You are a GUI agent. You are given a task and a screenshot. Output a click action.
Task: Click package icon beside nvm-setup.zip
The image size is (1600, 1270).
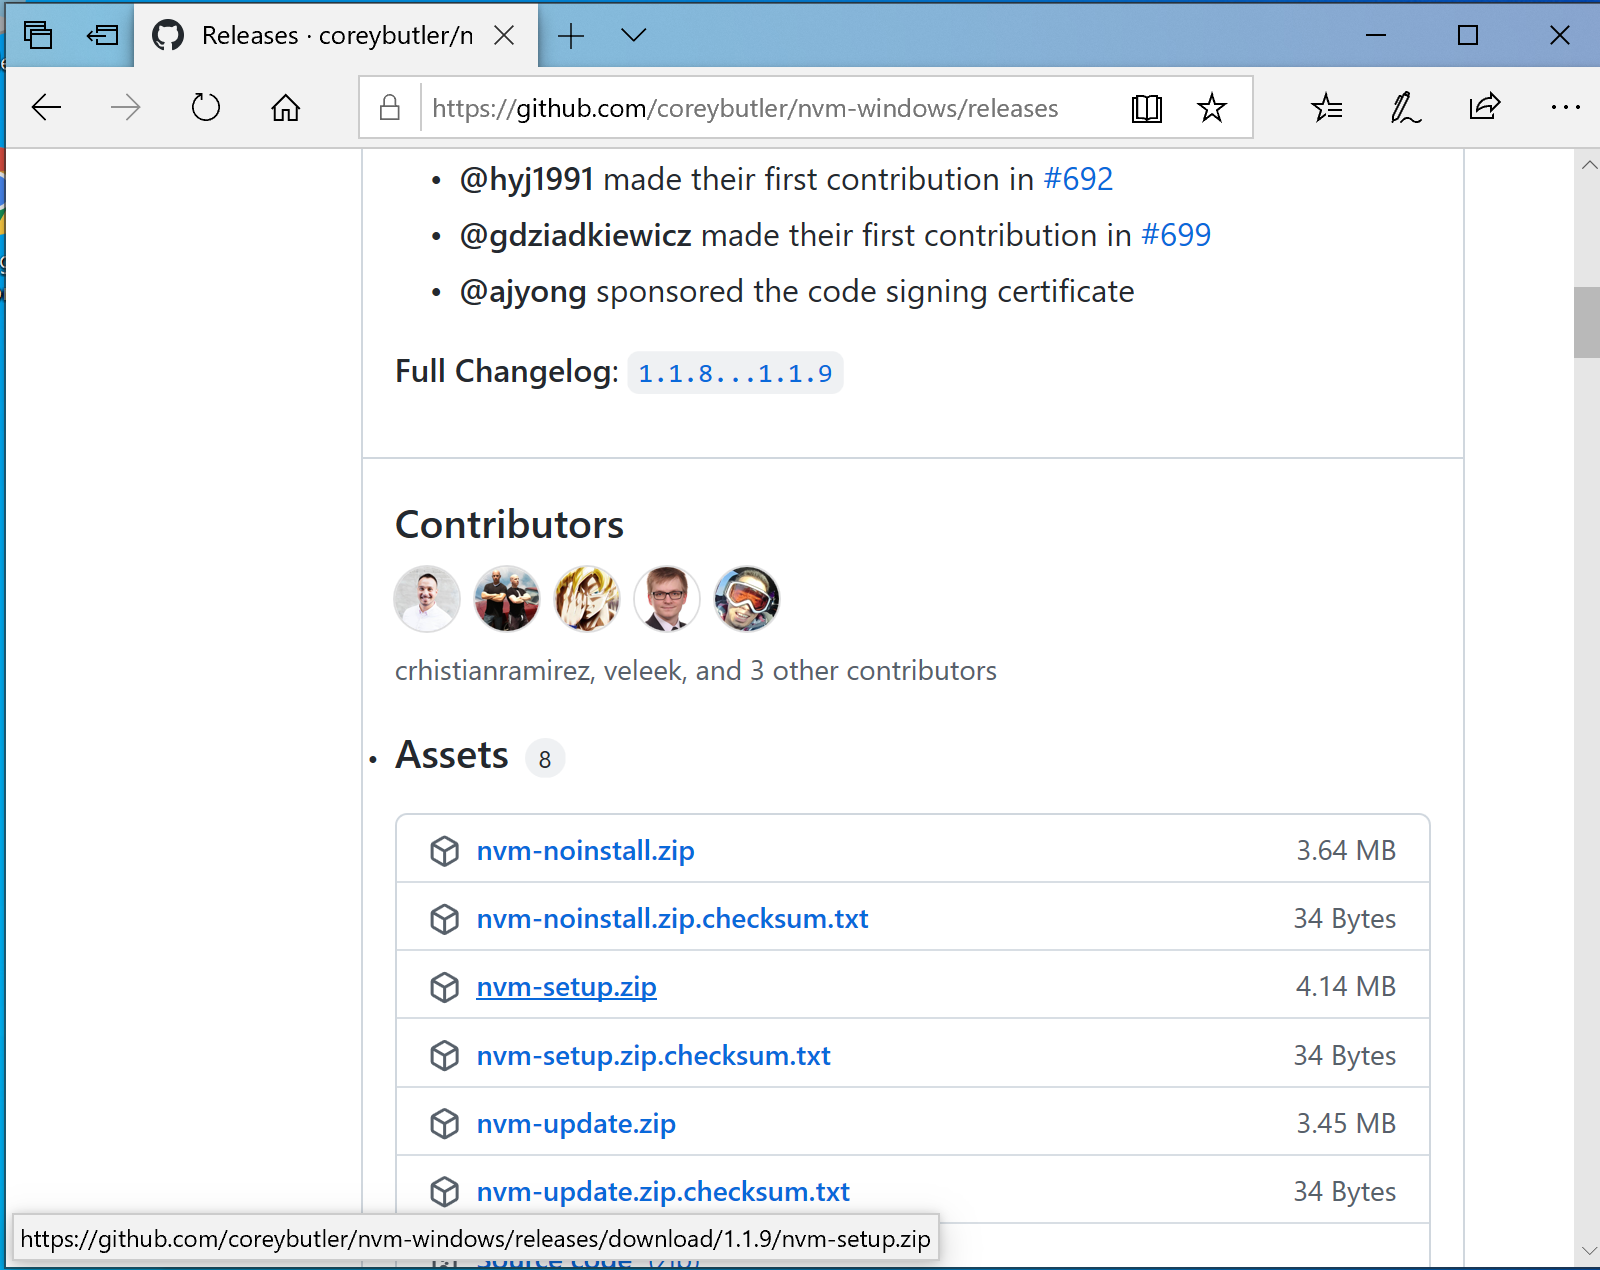444,987
